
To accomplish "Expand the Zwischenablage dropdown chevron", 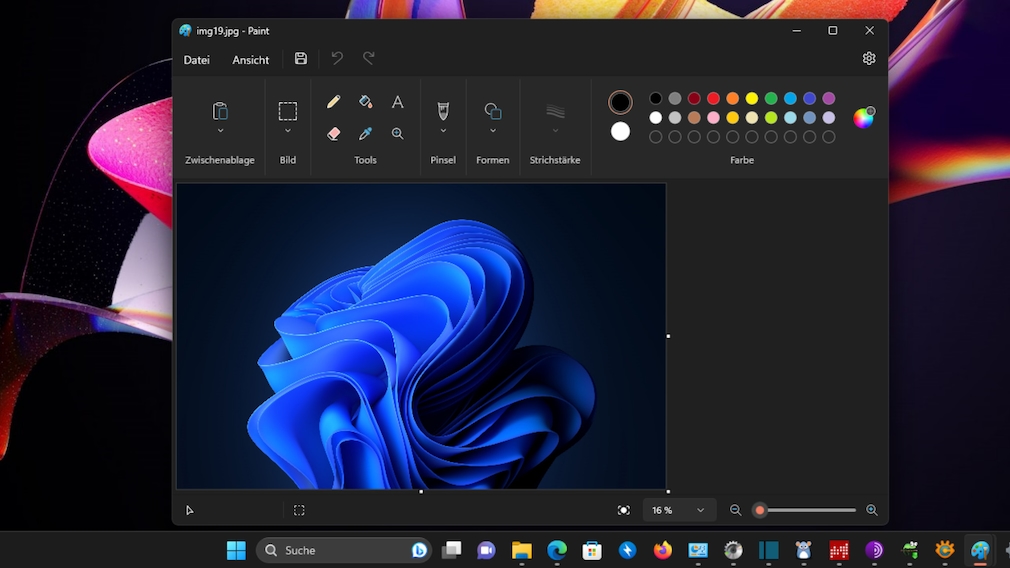I will [x=220, y=131].
